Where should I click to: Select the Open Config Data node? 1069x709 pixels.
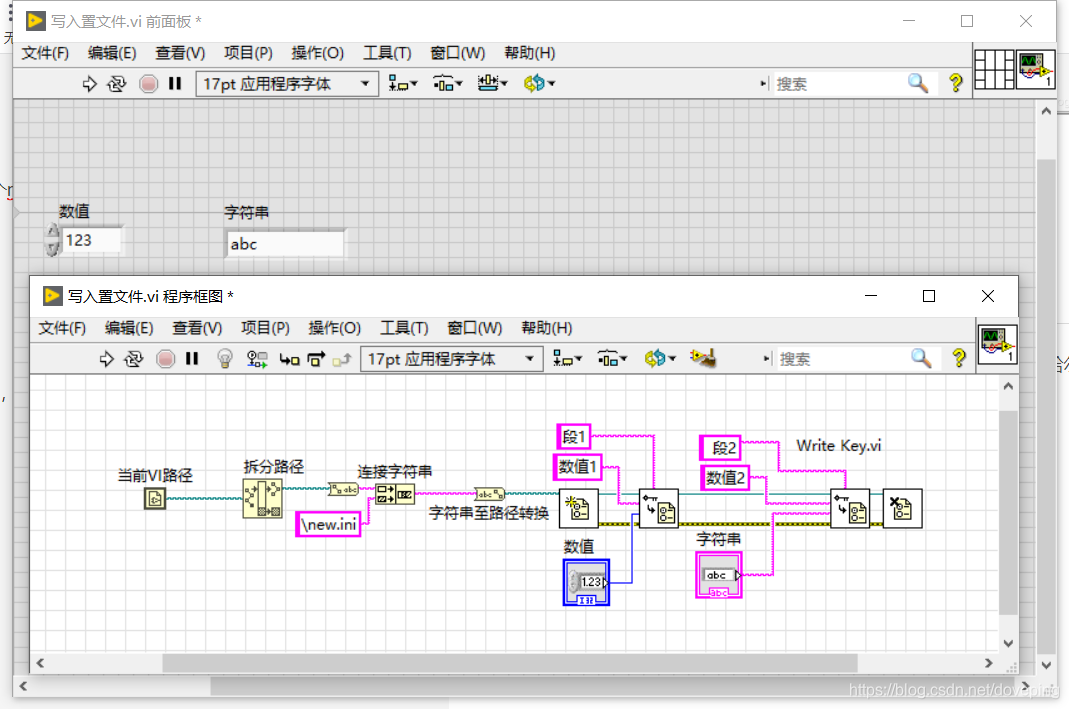pyautogui.click(x=579, y=509)
